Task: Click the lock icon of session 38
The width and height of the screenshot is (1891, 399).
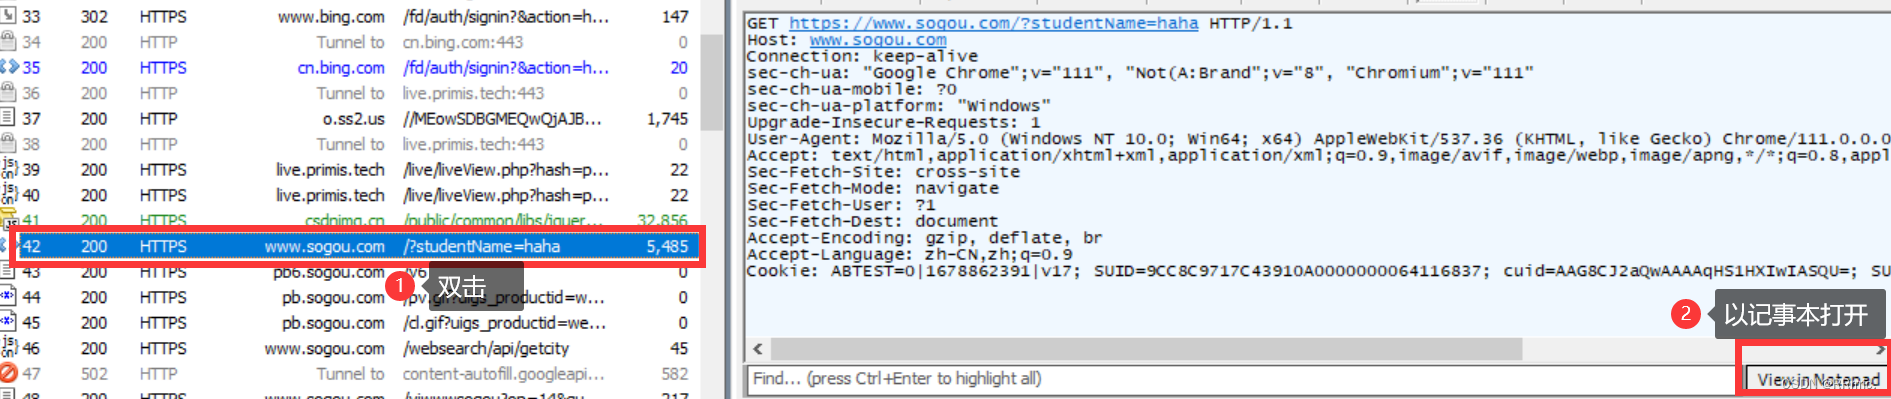Action: [9, 144]
